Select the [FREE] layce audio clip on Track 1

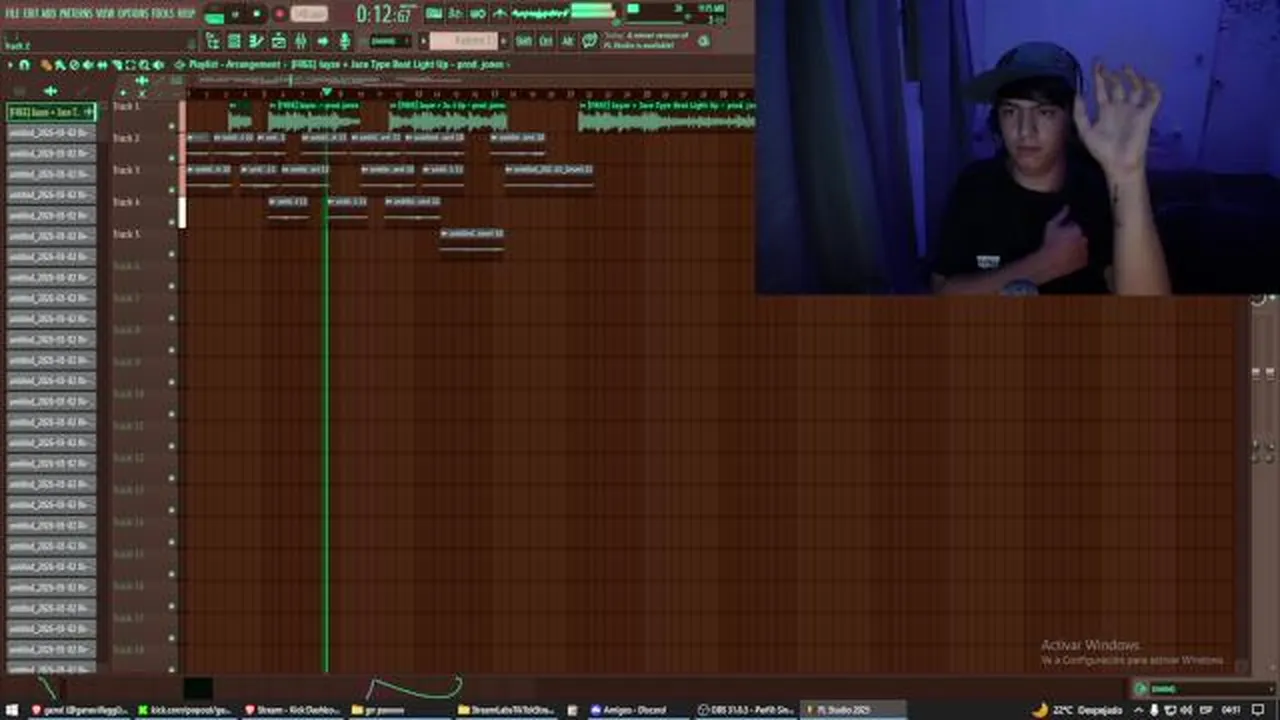click(x=313, y=116)
